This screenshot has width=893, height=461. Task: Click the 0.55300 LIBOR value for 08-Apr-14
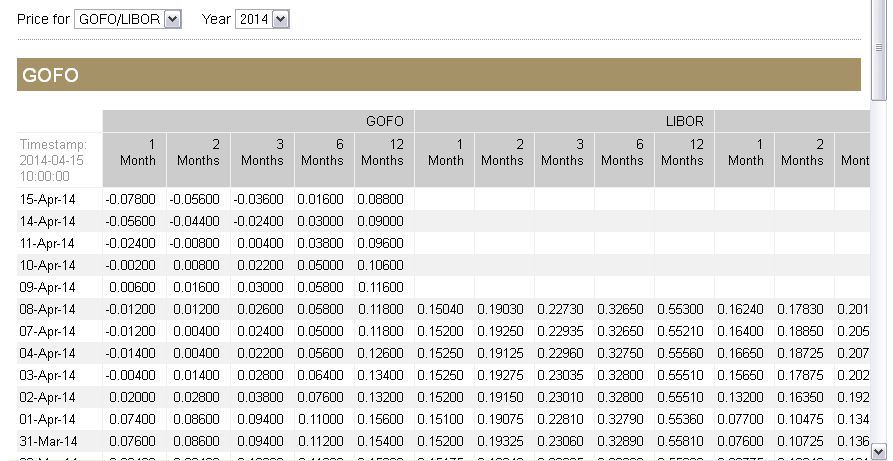(681, 309)
